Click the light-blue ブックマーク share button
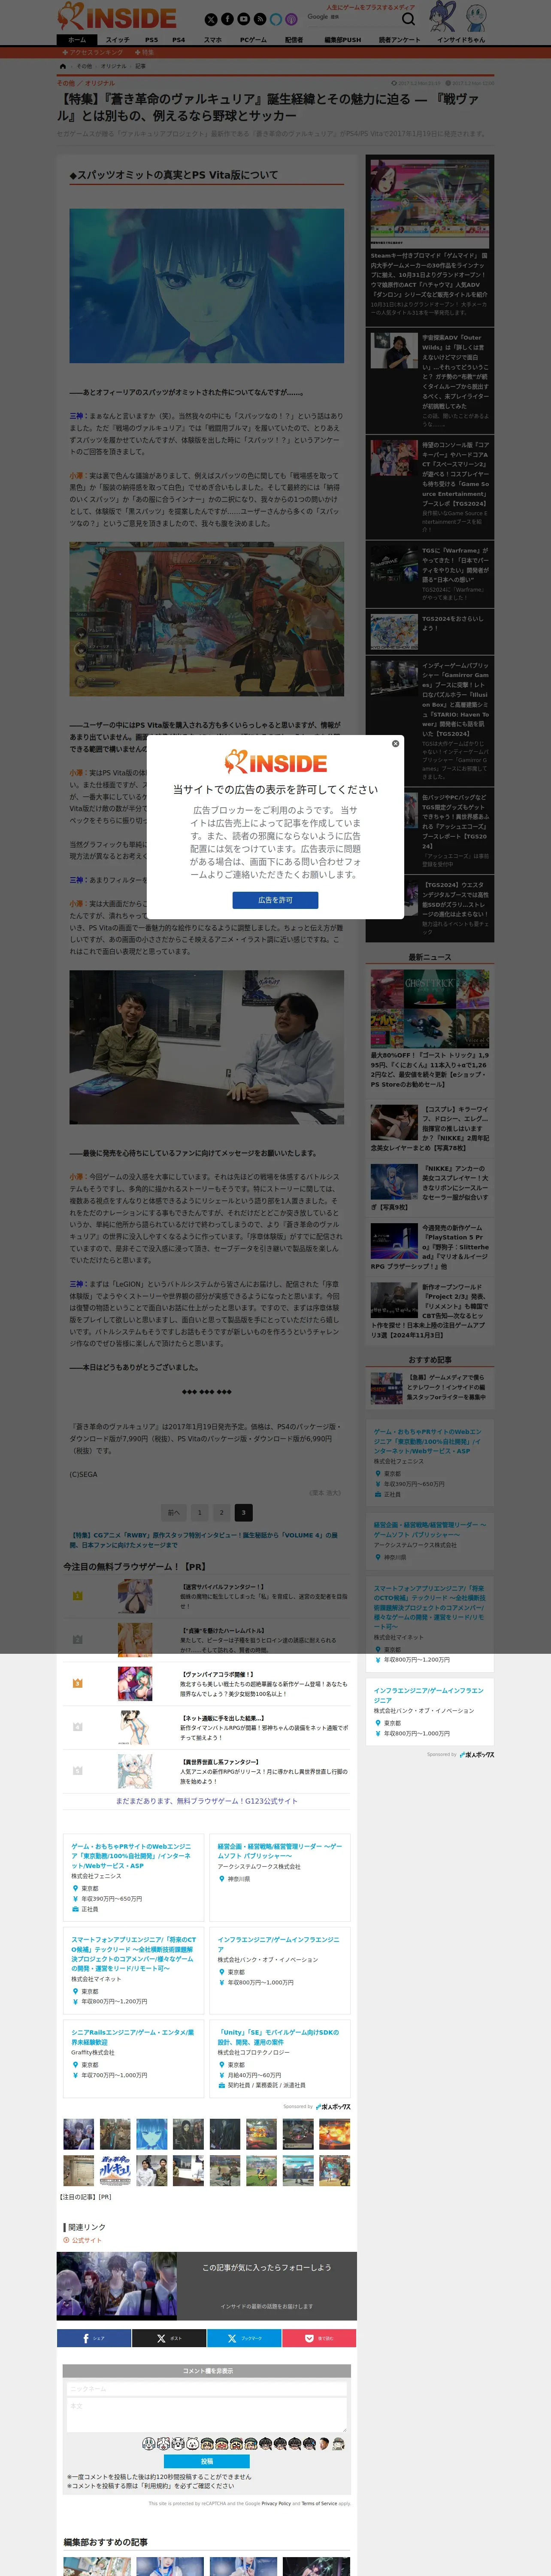The image size is (551, 2576). (244, 2338)
